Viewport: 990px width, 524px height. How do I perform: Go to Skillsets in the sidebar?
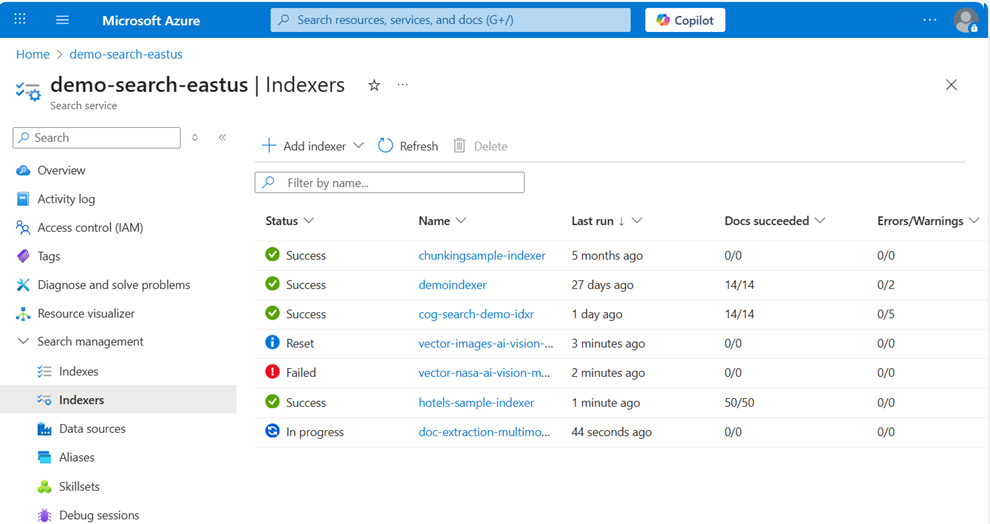[78, 486]
